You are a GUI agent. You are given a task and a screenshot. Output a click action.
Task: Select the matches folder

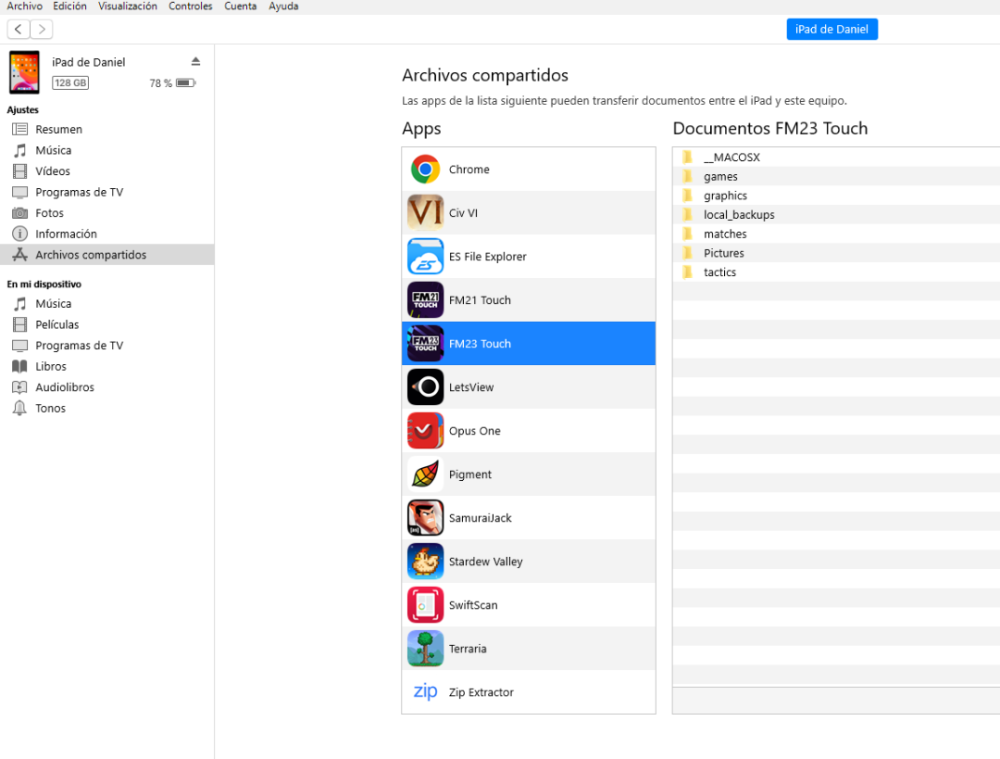(836, 233)
